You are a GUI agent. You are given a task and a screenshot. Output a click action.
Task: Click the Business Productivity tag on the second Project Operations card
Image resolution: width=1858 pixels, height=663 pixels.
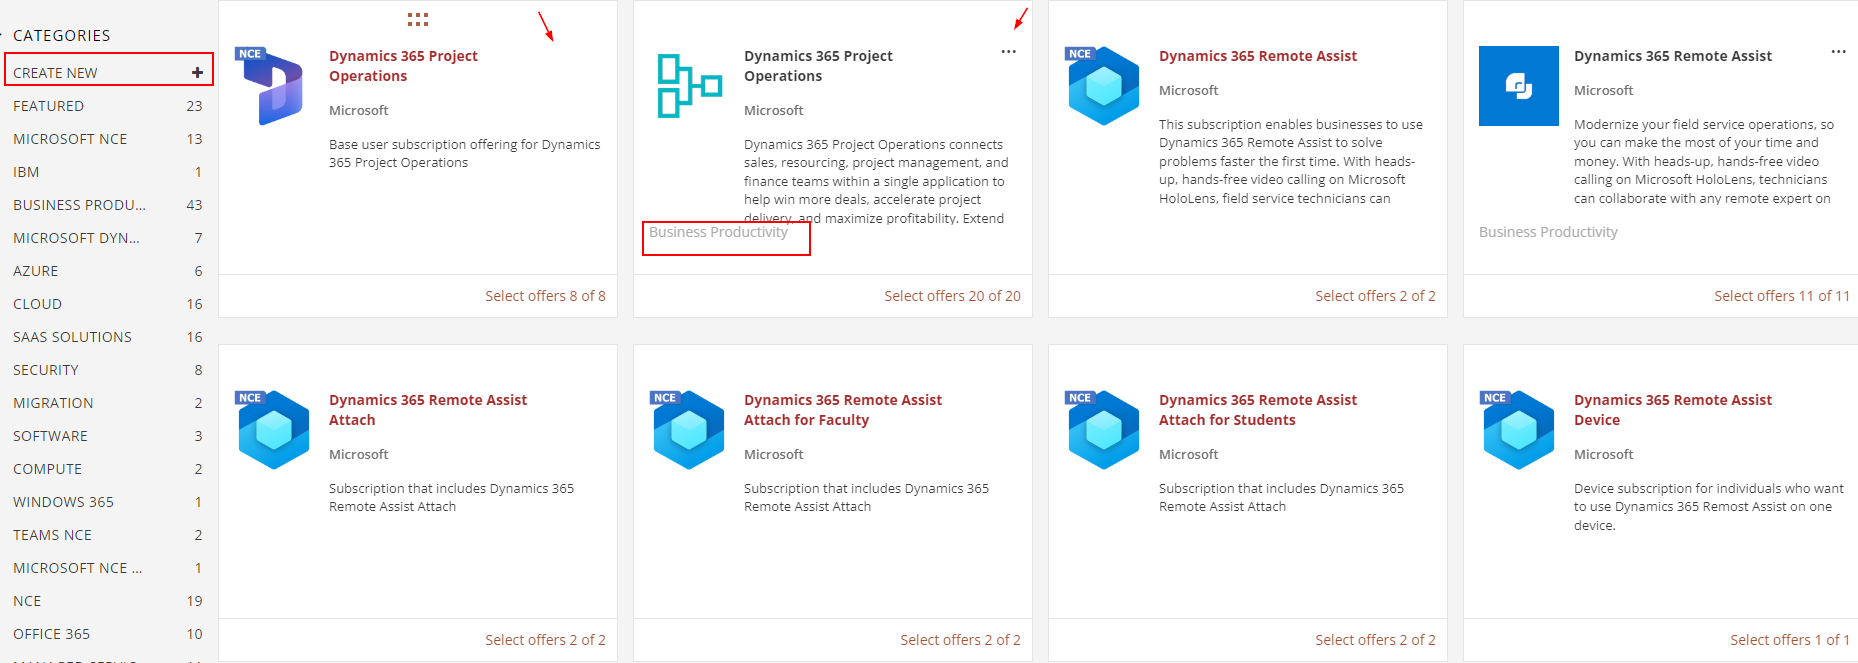[x=718, y=232]
